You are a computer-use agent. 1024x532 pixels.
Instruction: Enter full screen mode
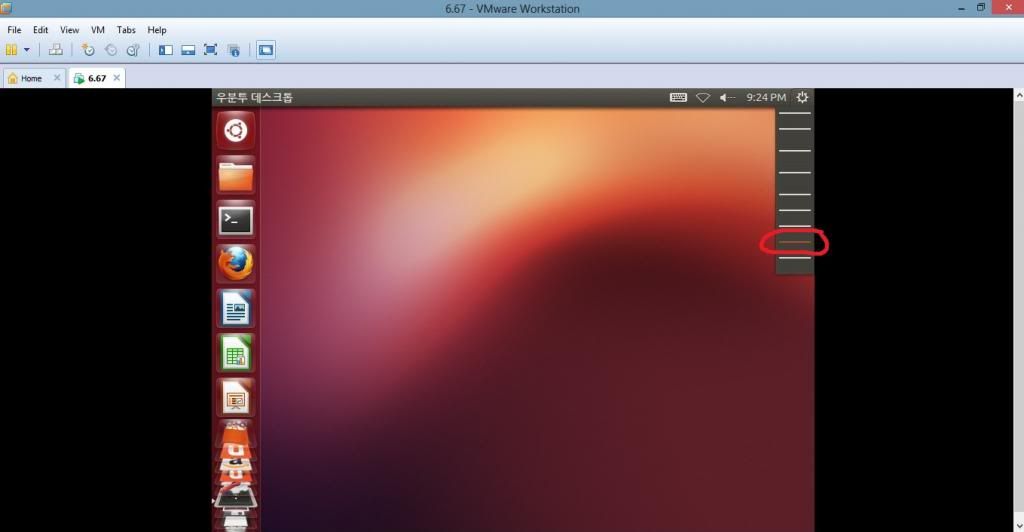click(210, 50)
